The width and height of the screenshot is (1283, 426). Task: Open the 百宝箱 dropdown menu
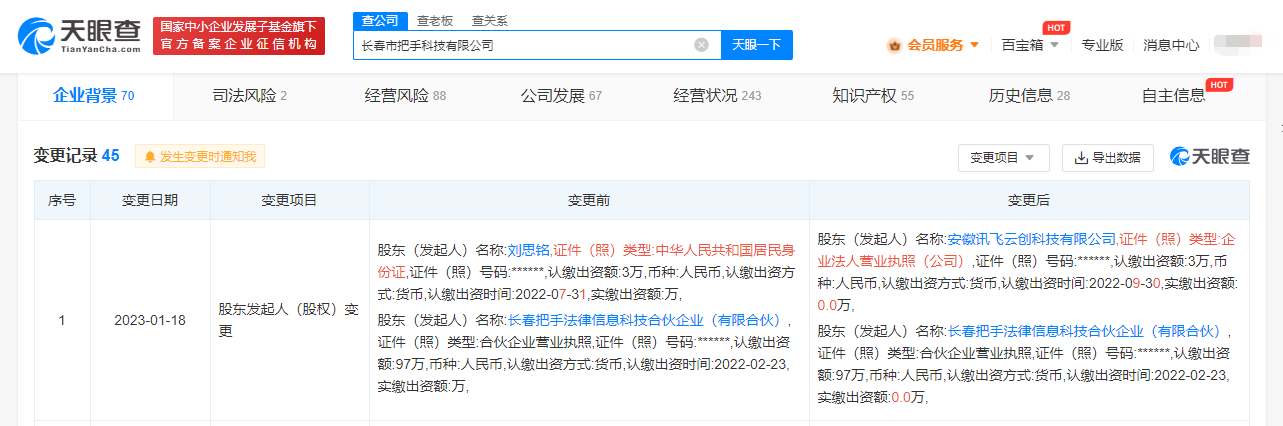(1028, 45)
